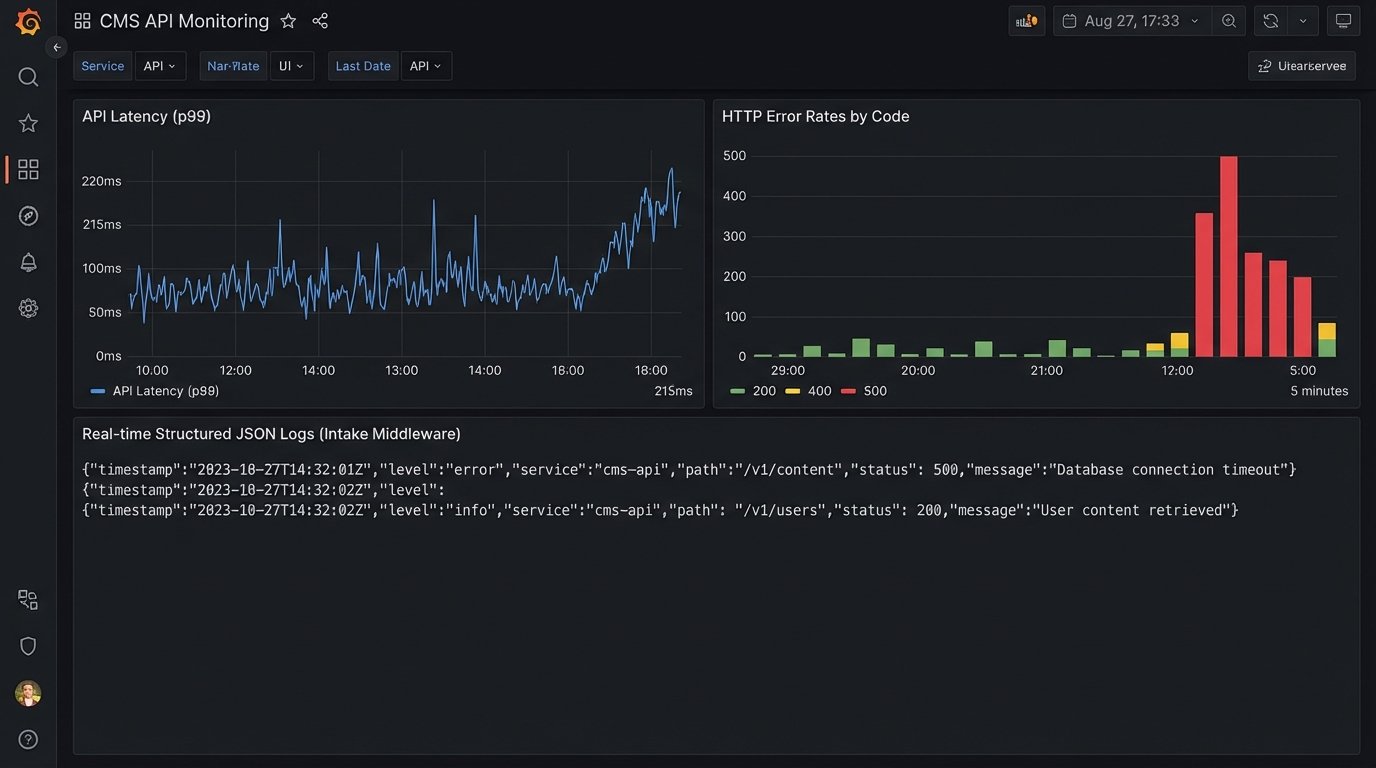
Task: Open the zoom out time range magnifier
Action: pyautogui.click(x=1229, y=20)
